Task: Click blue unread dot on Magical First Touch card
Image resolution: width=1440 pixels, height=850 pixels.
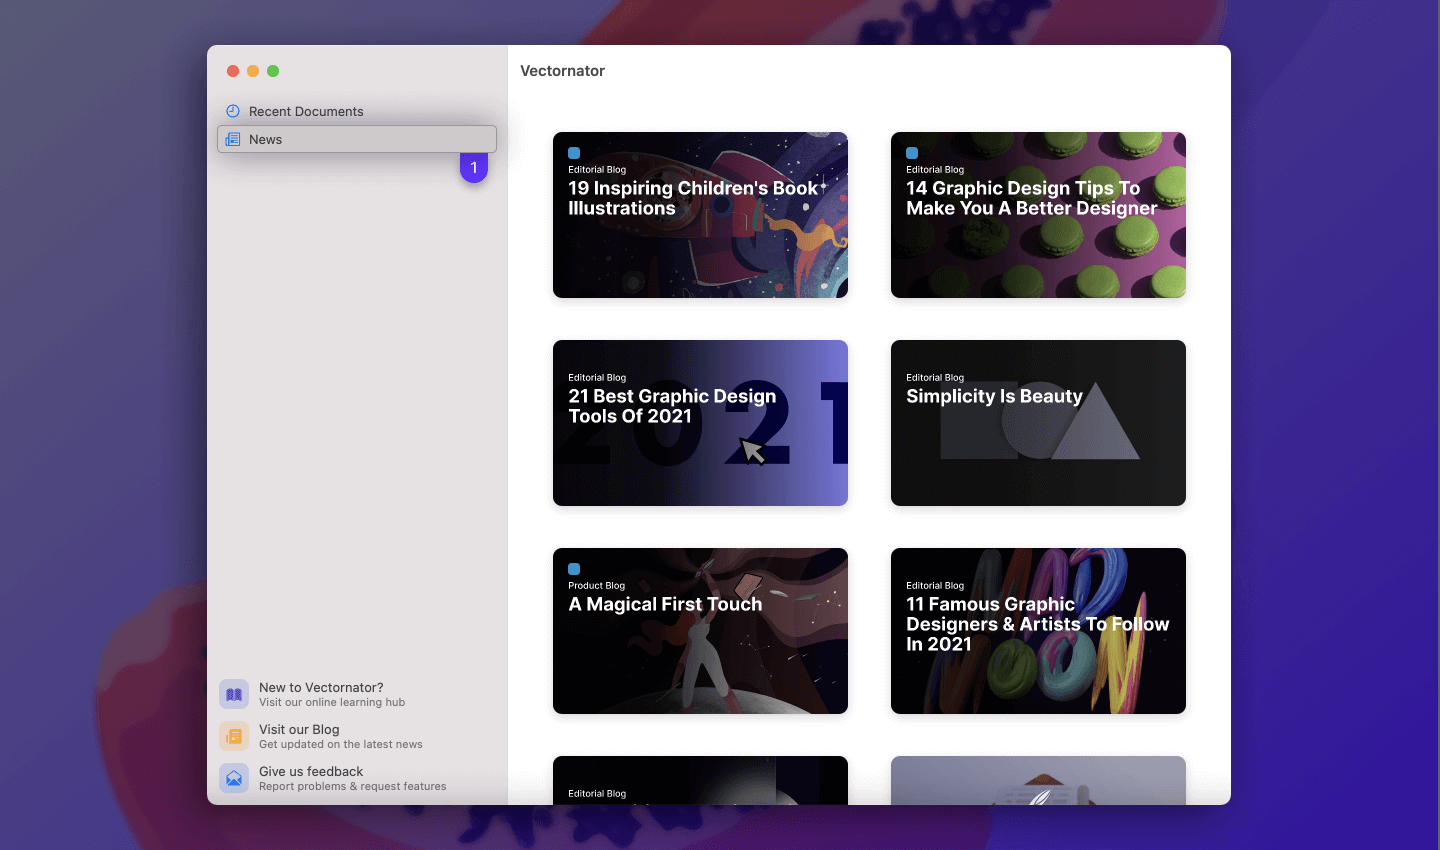Action: 574,569
